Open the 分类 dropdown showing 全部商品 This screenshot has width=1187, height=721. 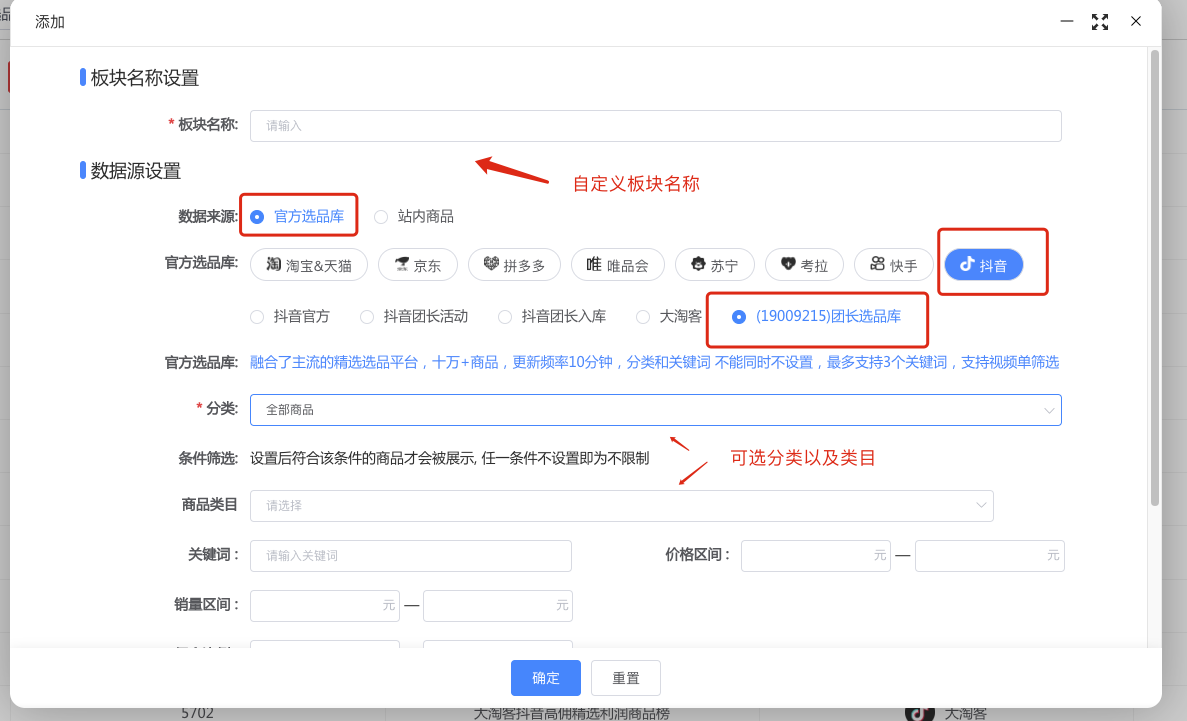click(x=656, y=410)
